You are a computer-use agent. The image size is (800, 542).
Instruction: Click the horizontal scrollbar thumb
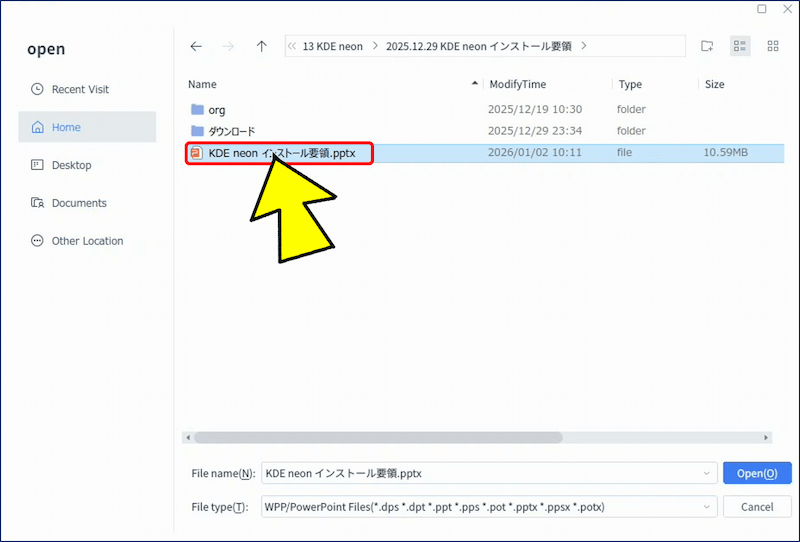click(378, 437)
